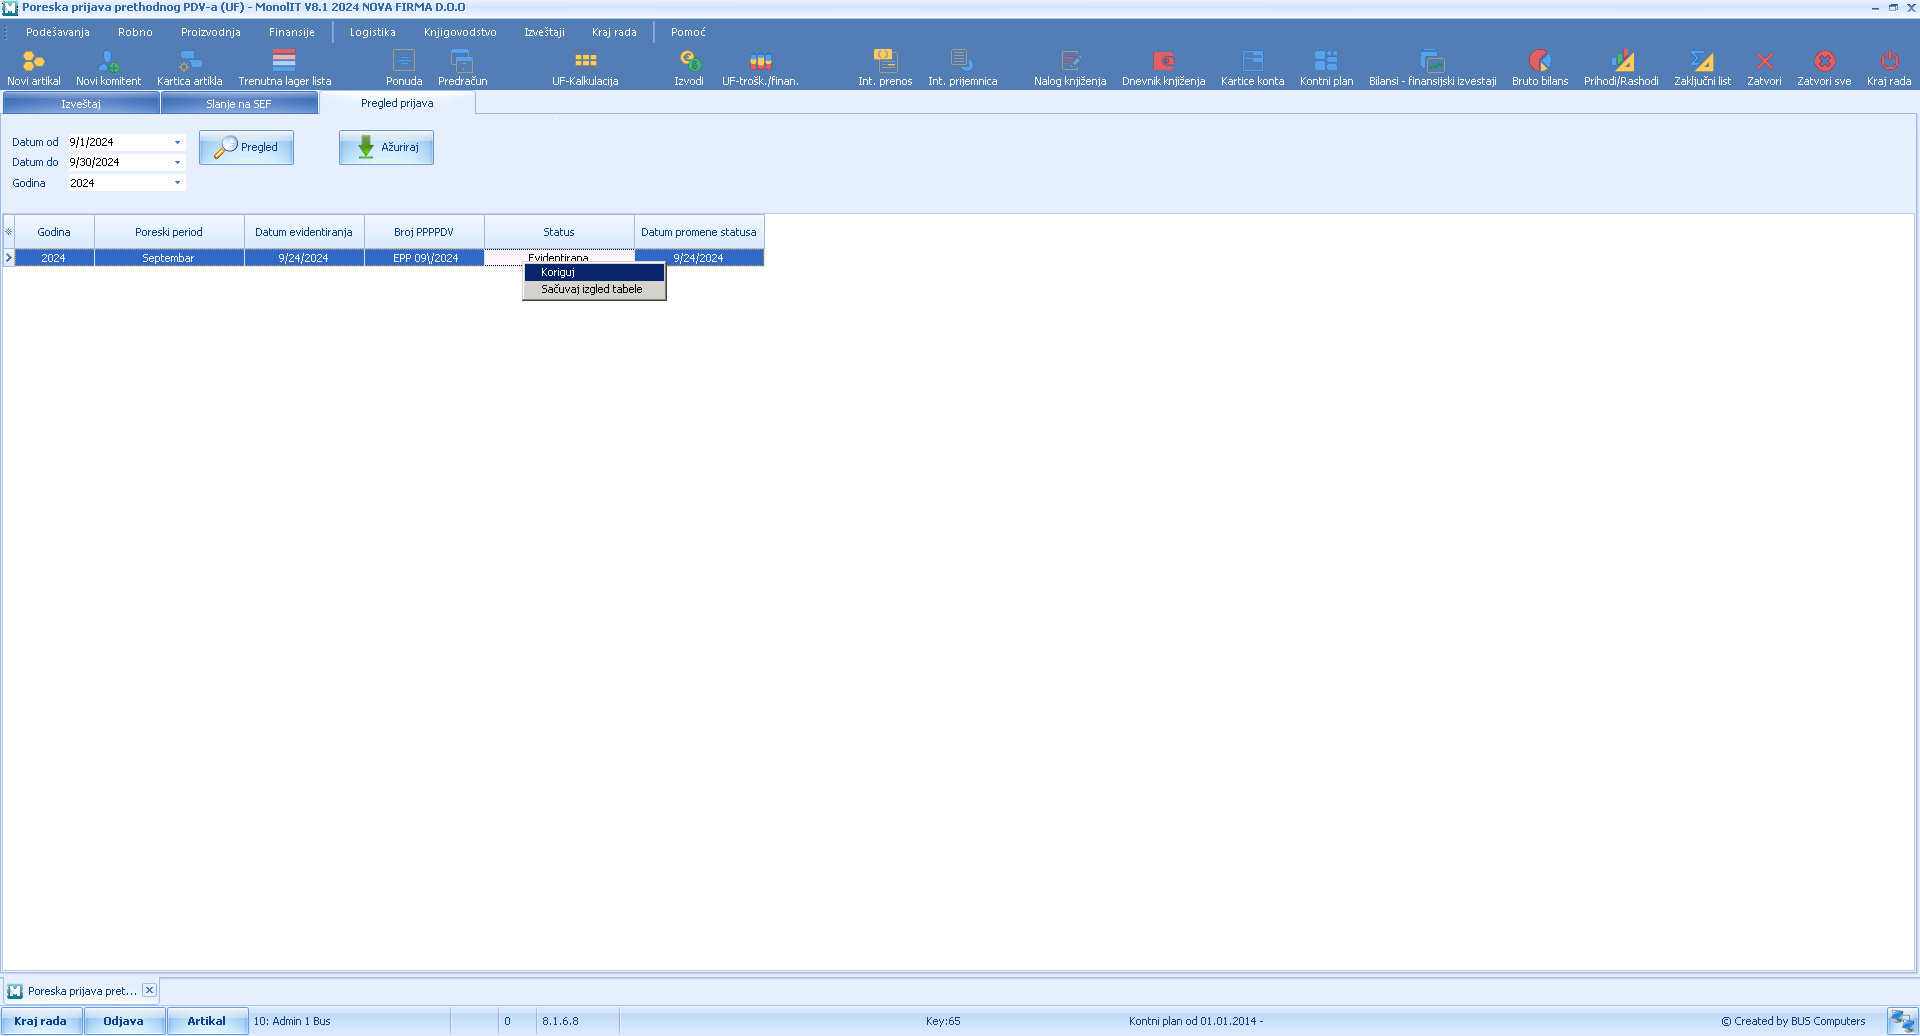Open Bilansi - finansijski izvestaji
Screen dimensions: 1920x1036
point(1432,68)
